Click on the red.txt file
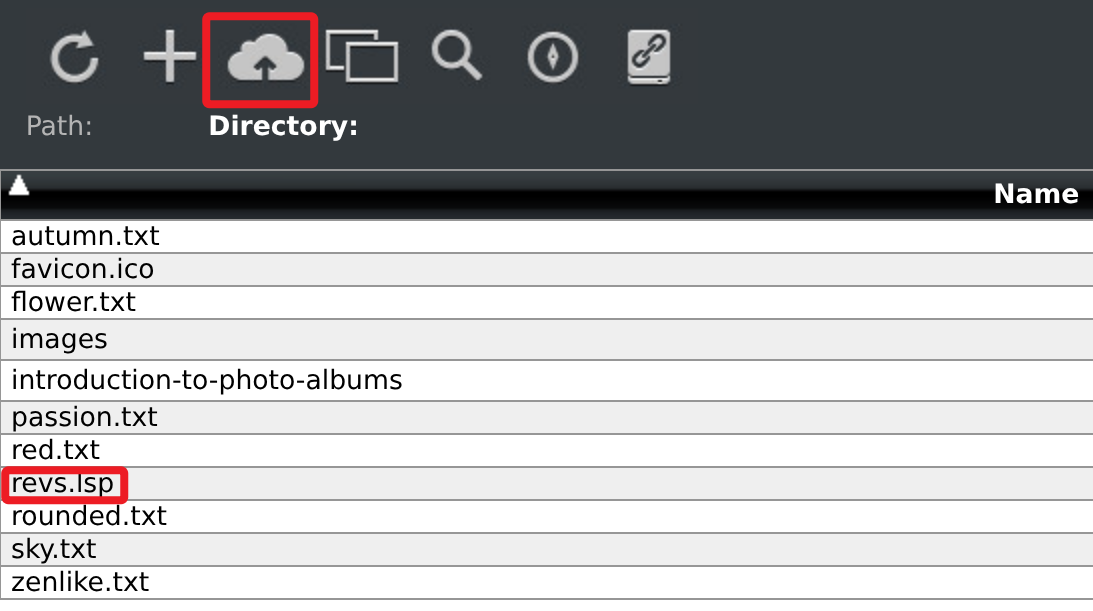The image size is (1093, 611). (x=56, y=450)
